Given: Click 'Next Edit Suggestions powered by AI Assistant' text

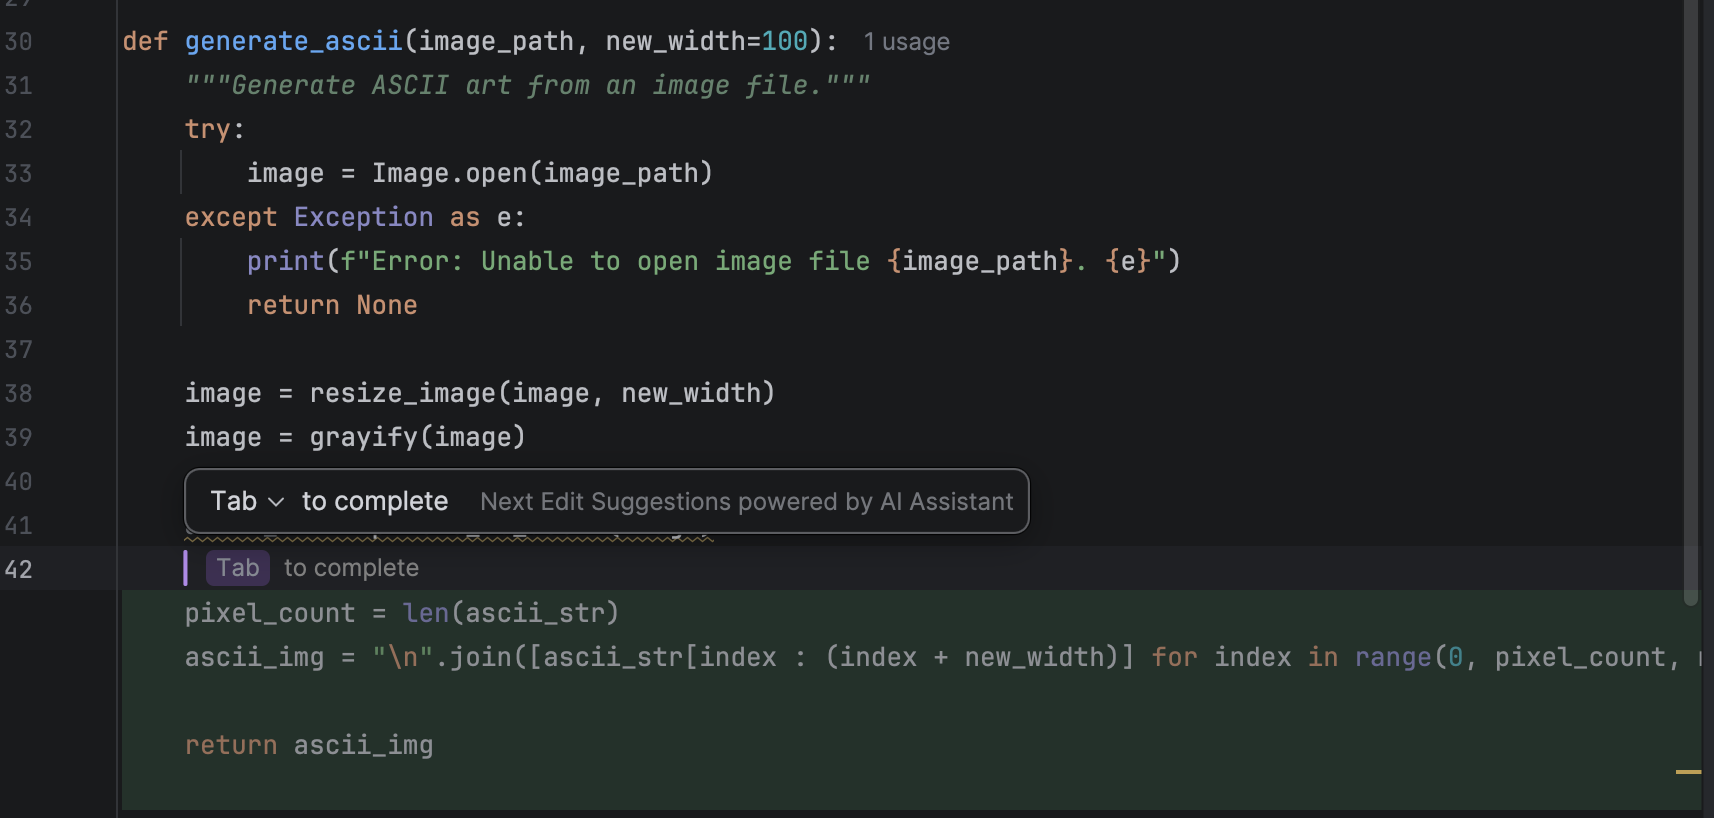Looking at the screenshot, I should [746, 502].
